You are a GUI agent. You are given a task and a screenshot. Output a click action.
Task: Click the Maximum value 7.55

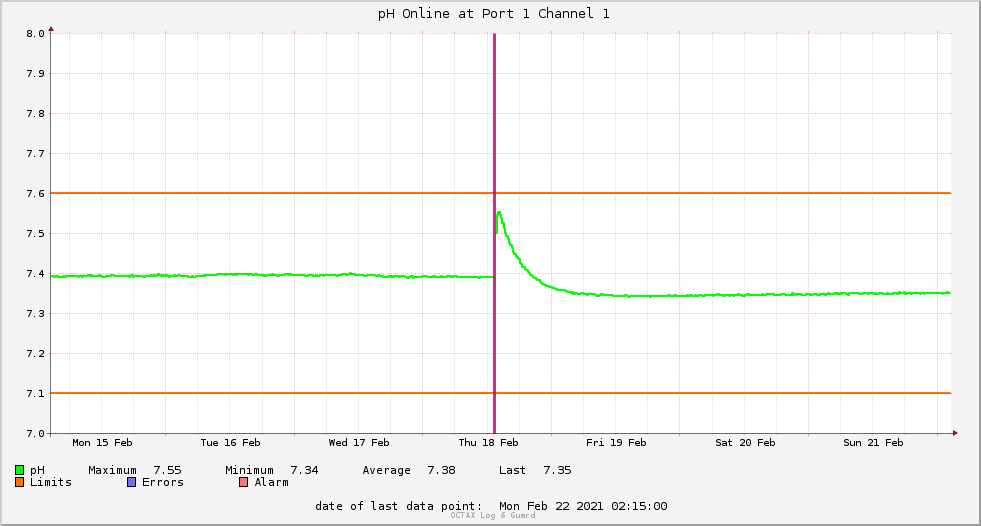(x=167, y=470)
